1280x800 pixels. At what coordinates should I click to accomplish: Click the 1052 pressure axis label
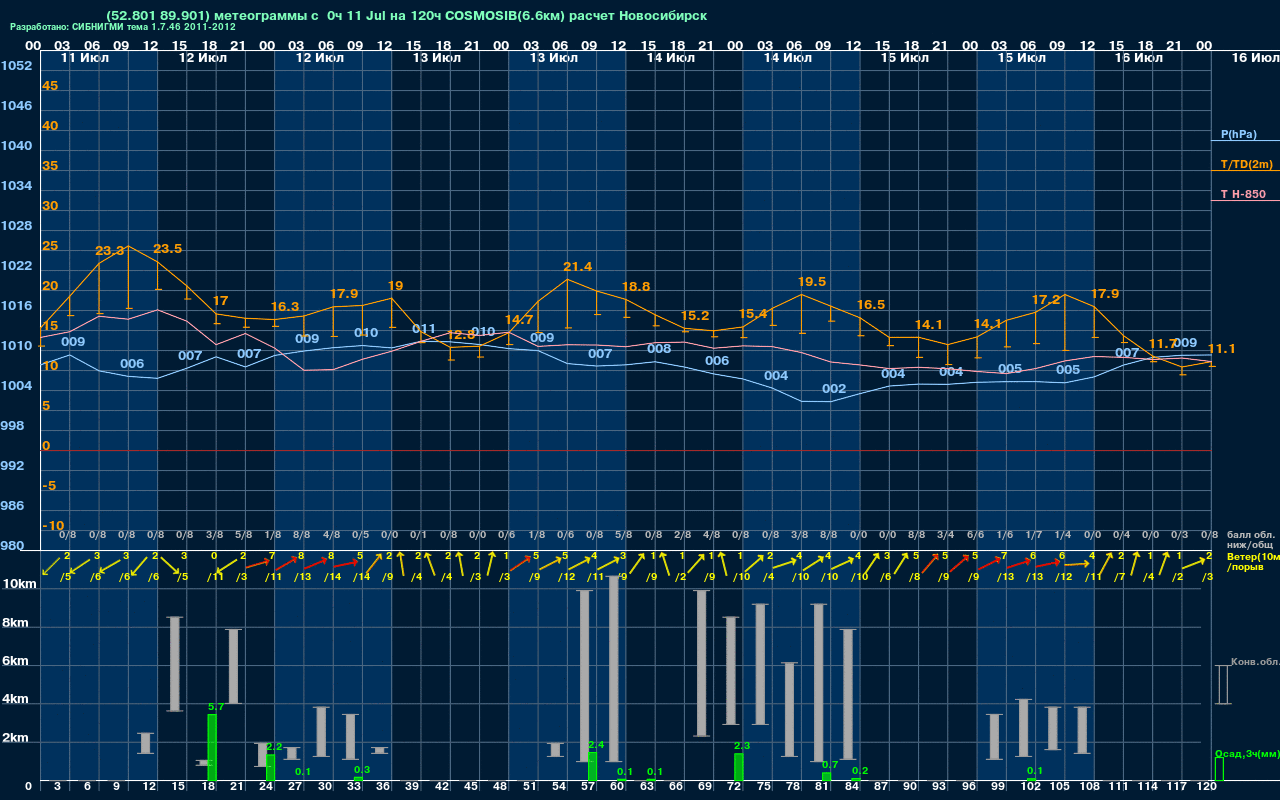[16, 66]
